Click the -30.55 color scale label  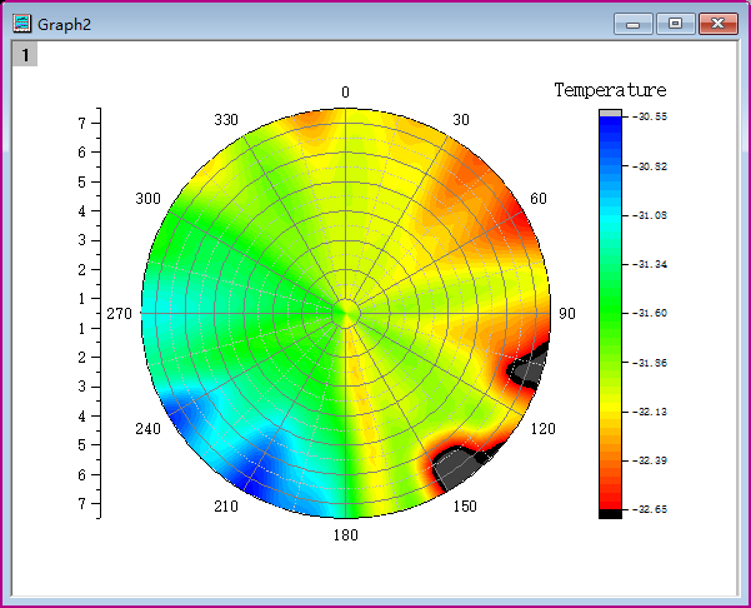click(x=649, y=116)
